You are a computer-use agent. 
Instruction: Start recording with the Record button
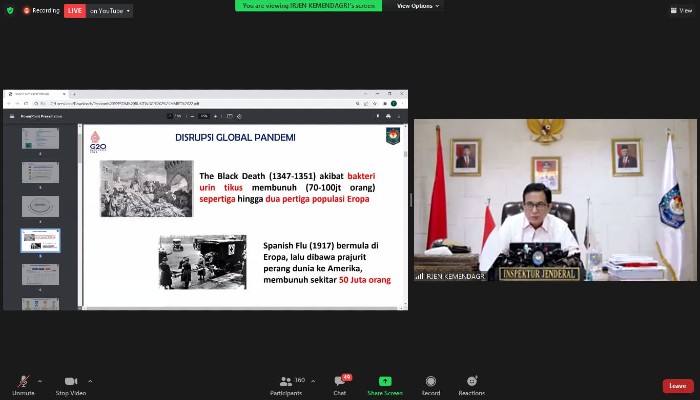click(430, 384)
